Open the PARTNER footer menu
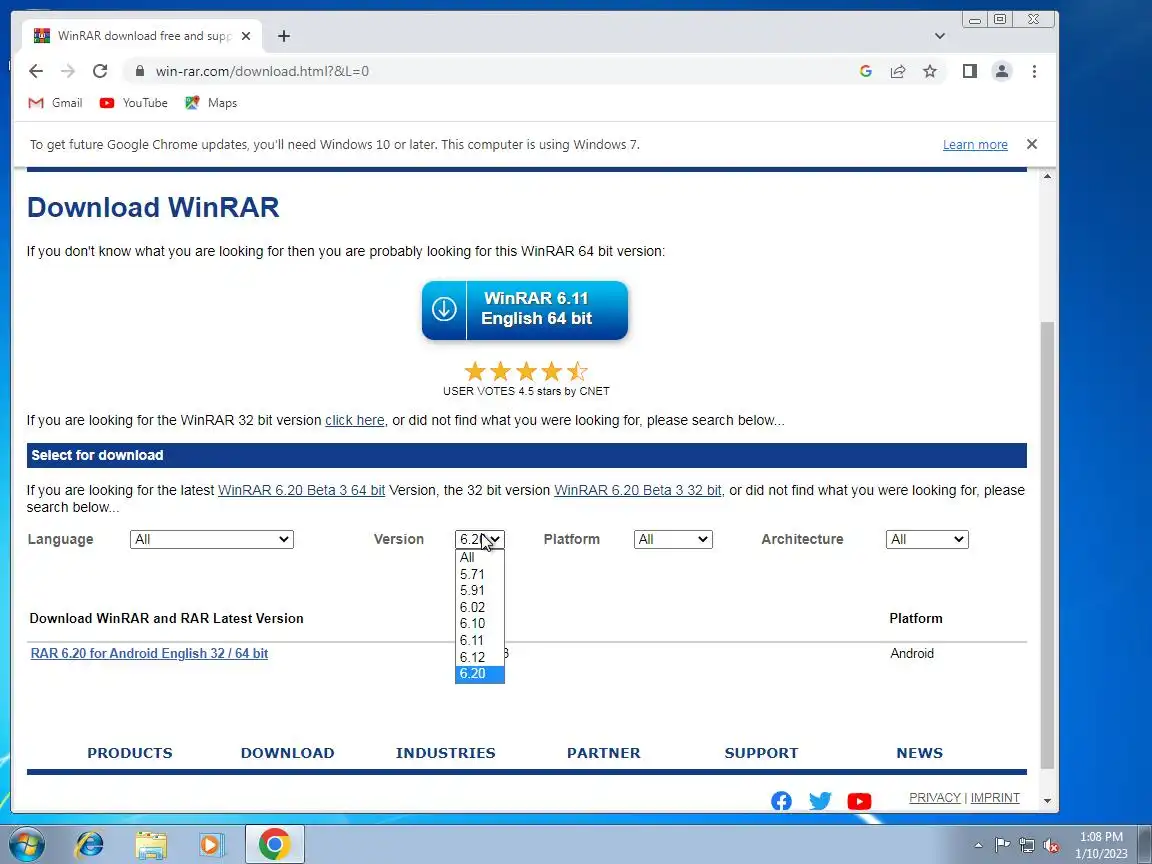 click(603, 753)
